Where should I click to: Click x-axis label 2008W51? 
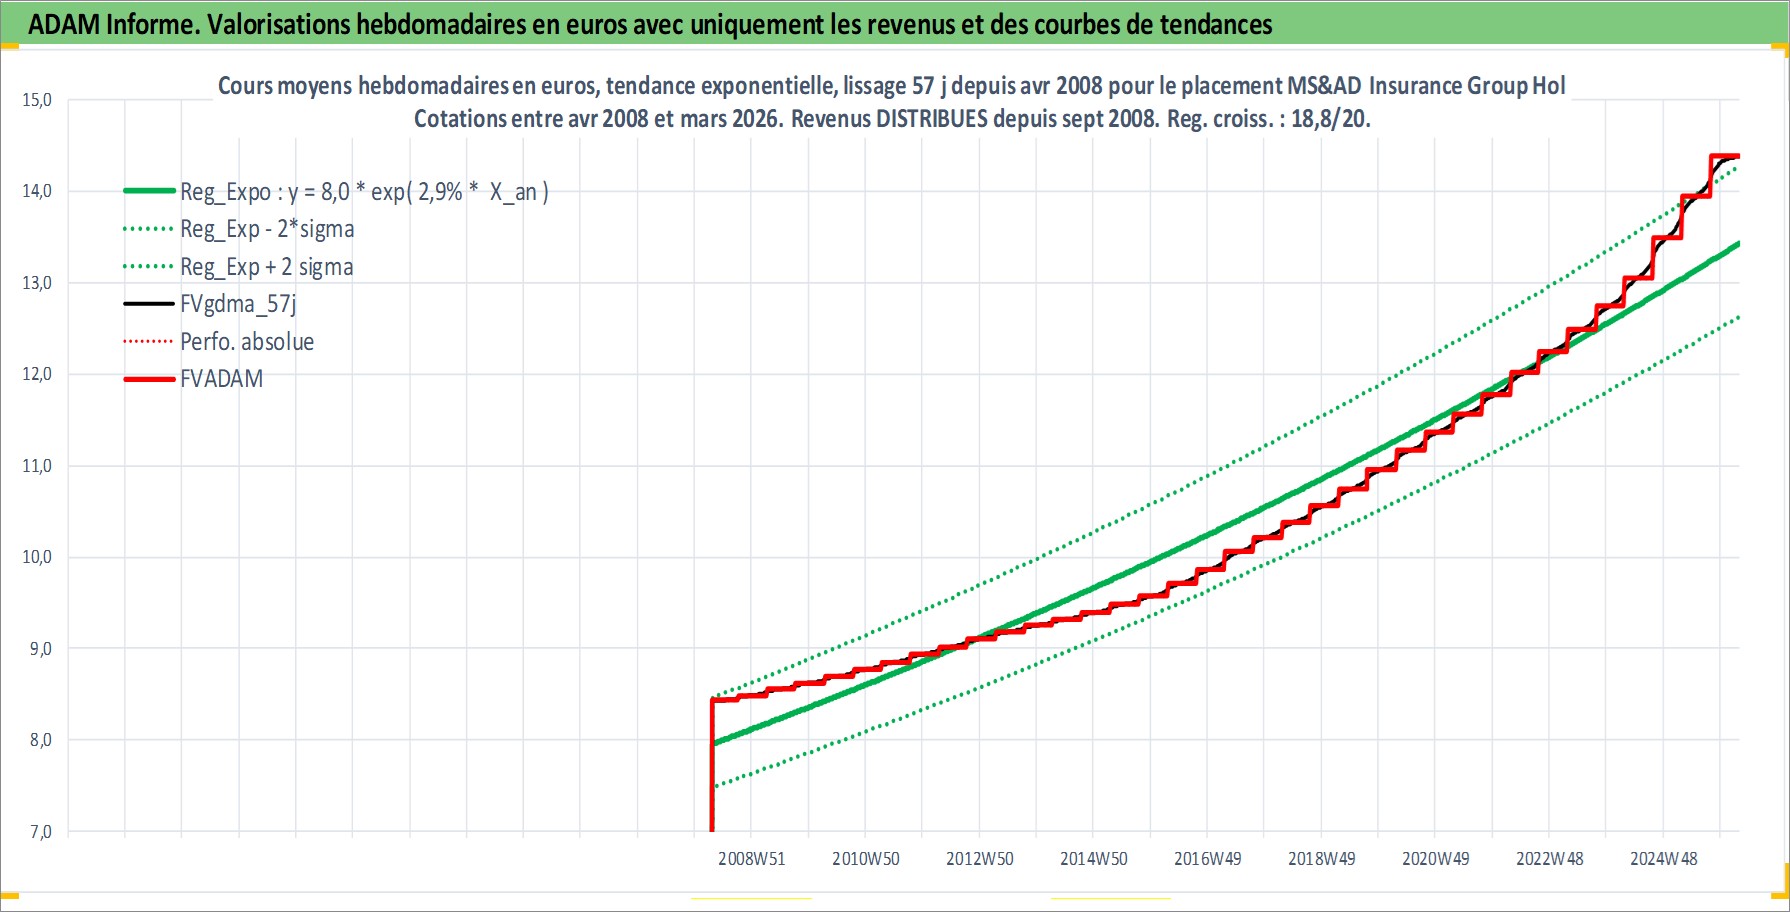pos(752,859)
